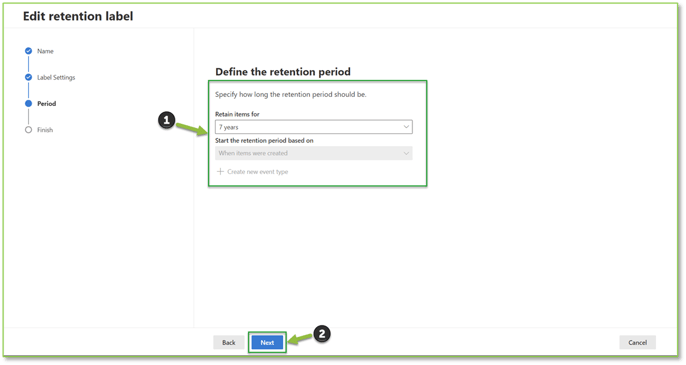Viewport: 686px width, 365px height.
Task: Click the plus icon for new event type
Action: (220, 171)
